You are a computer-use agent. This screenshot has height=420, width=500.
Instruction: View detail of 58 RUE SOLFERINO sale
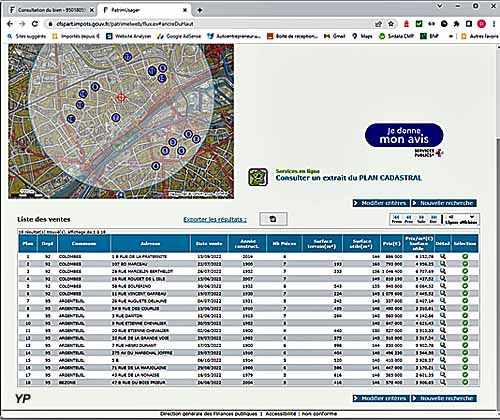[442, 286]
